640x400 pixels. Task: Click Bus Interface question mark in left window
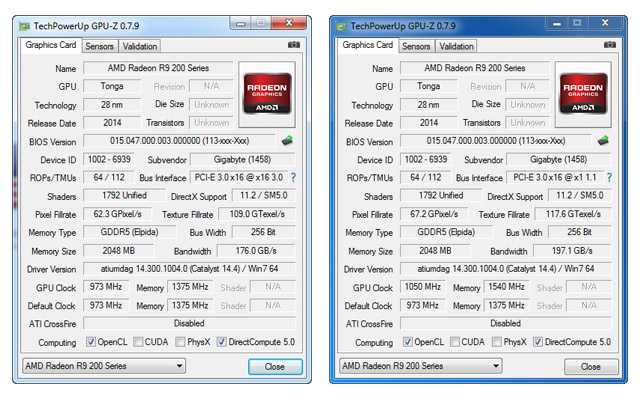pos(293,178)
